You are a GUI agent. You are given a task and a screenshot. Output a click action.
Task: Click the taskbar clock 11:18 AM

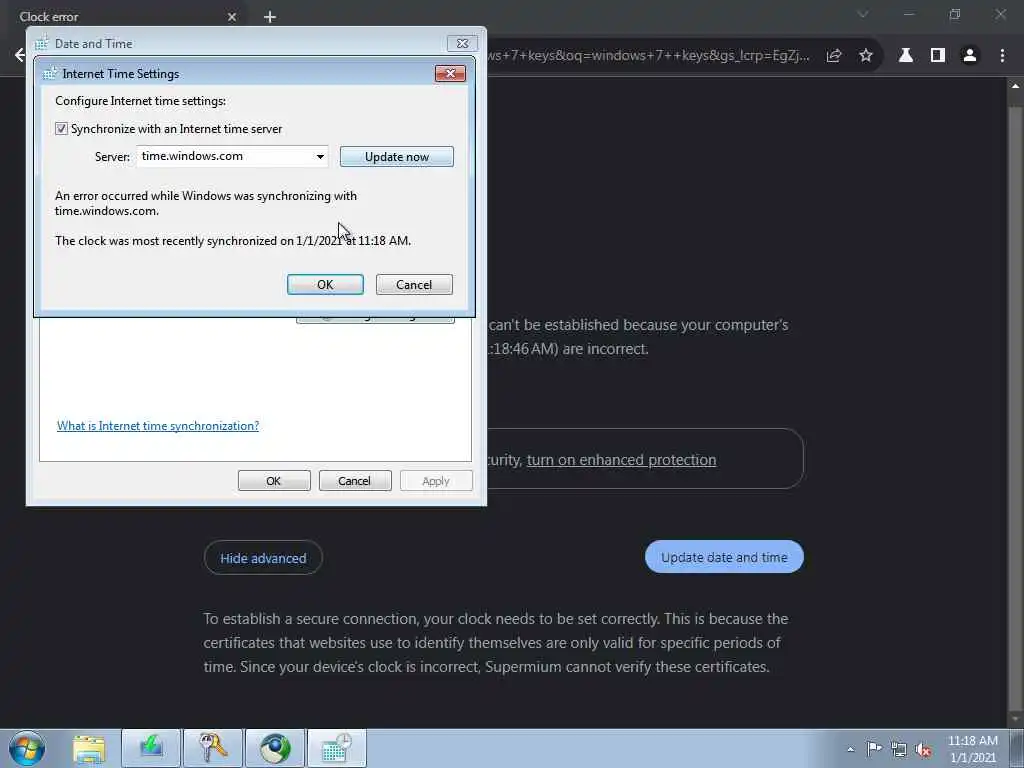click(x=972, y=748)
